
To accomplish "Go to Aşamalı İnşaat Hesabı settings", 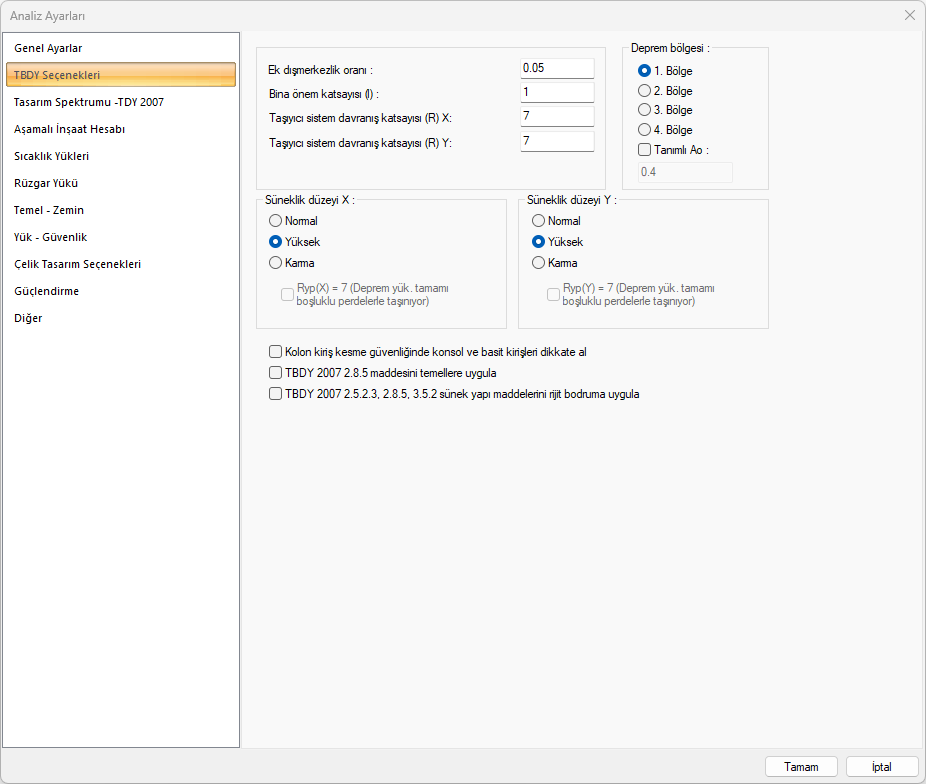I will [69, 129].
